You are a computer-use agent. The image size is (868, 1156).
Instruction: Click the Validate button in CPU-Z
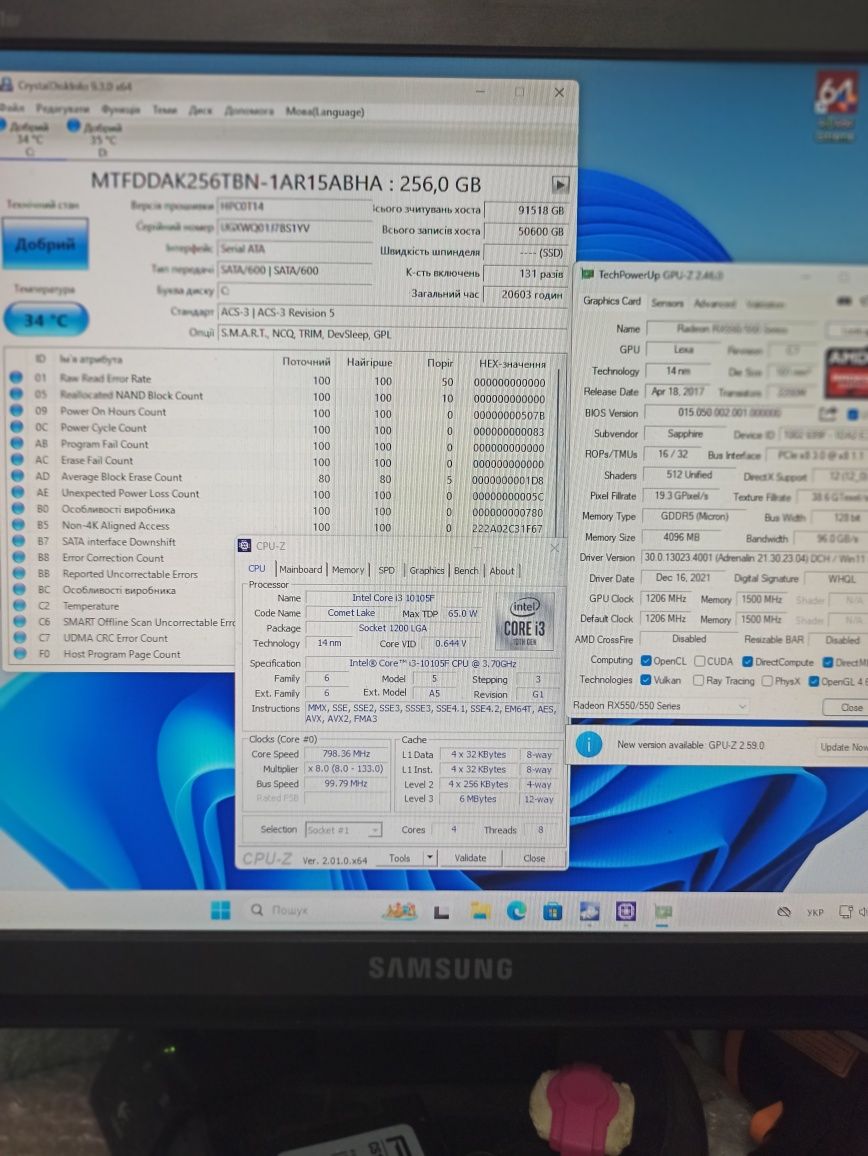[x=471, y=857]
